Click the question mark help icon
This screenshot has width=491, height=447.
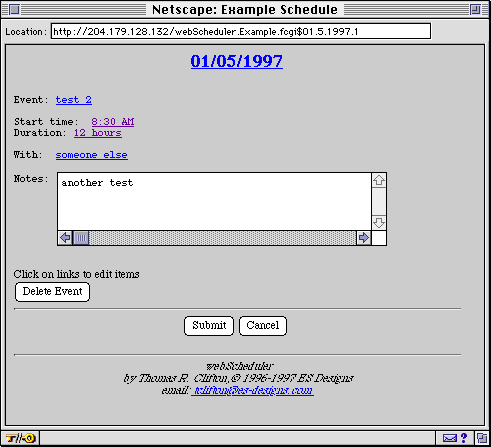click(464, 438)
